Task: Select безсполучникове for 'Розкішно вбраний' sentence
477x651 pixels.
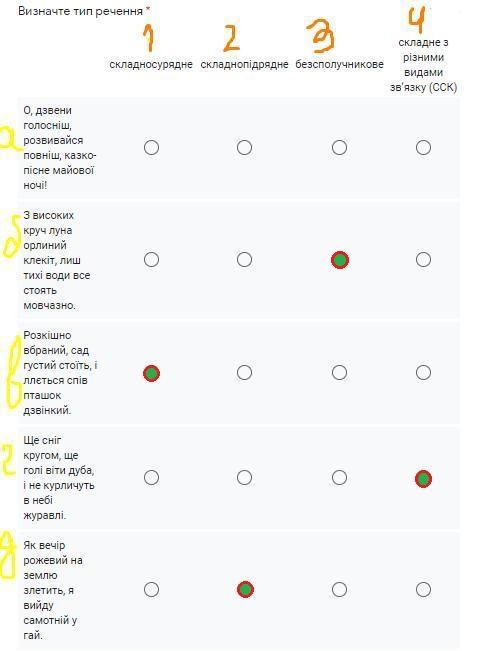Action: [339, 372]
